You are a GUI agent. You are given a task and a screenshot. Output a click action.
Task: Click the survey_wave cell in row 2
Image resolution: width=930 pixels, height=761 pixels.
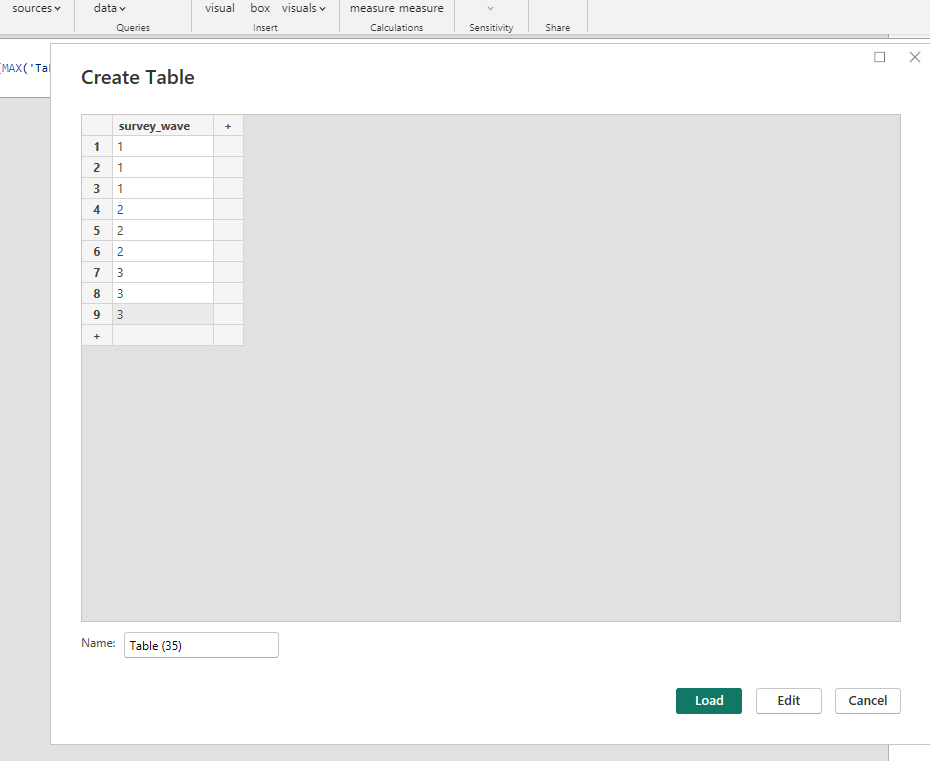(163, 167)
